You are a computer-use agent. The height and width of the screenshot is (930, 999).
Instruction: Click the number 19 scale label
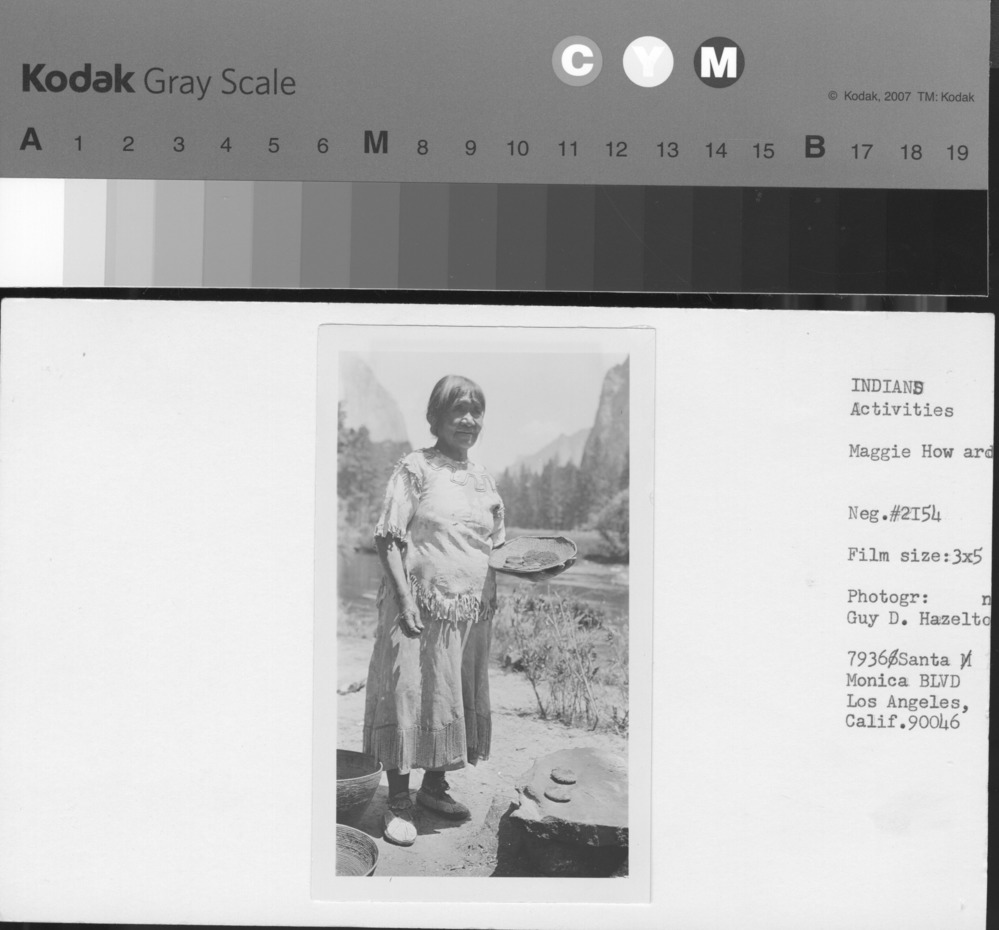point(957,153)
